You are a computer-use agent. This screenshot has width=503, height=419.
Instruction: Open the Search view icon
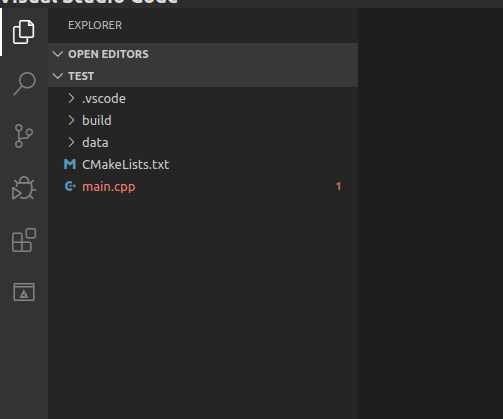pyautogui.click(x=24, y=84)
